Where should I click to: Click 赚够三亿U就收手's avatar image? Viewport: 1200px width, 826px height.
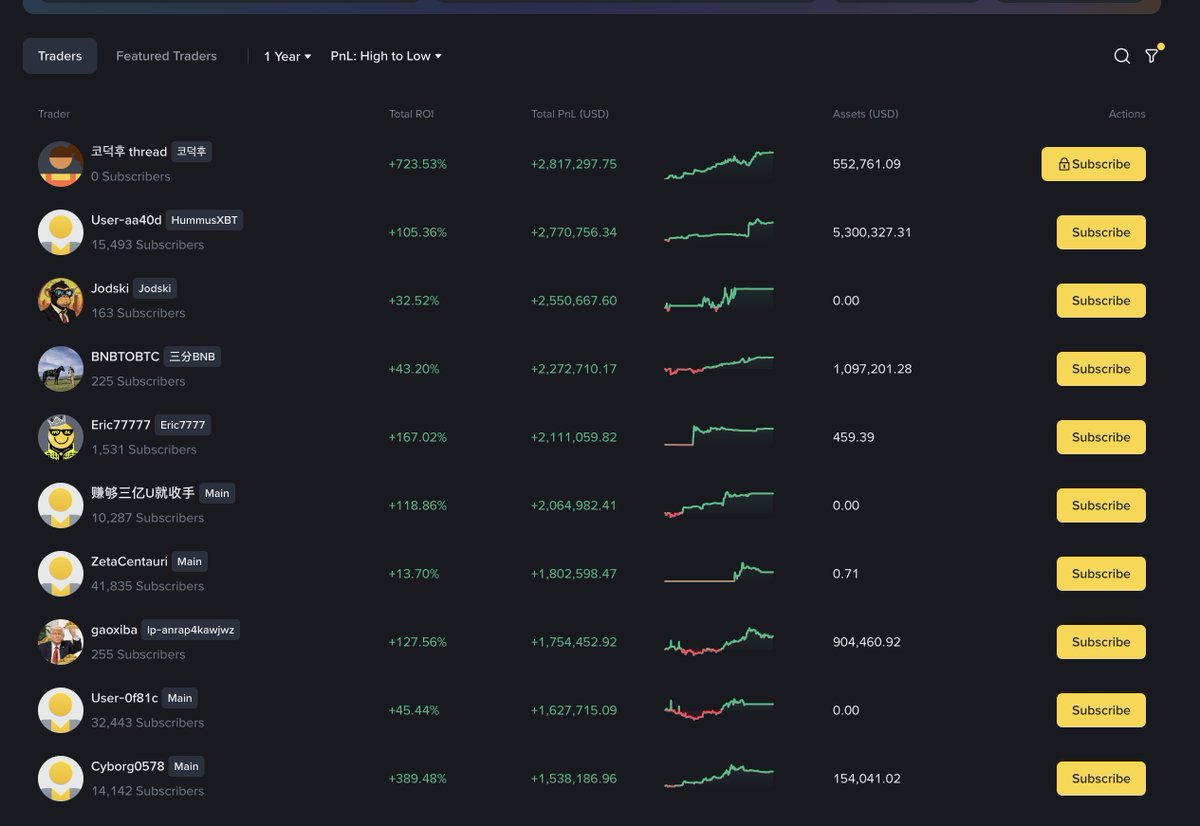click(60, 505)
